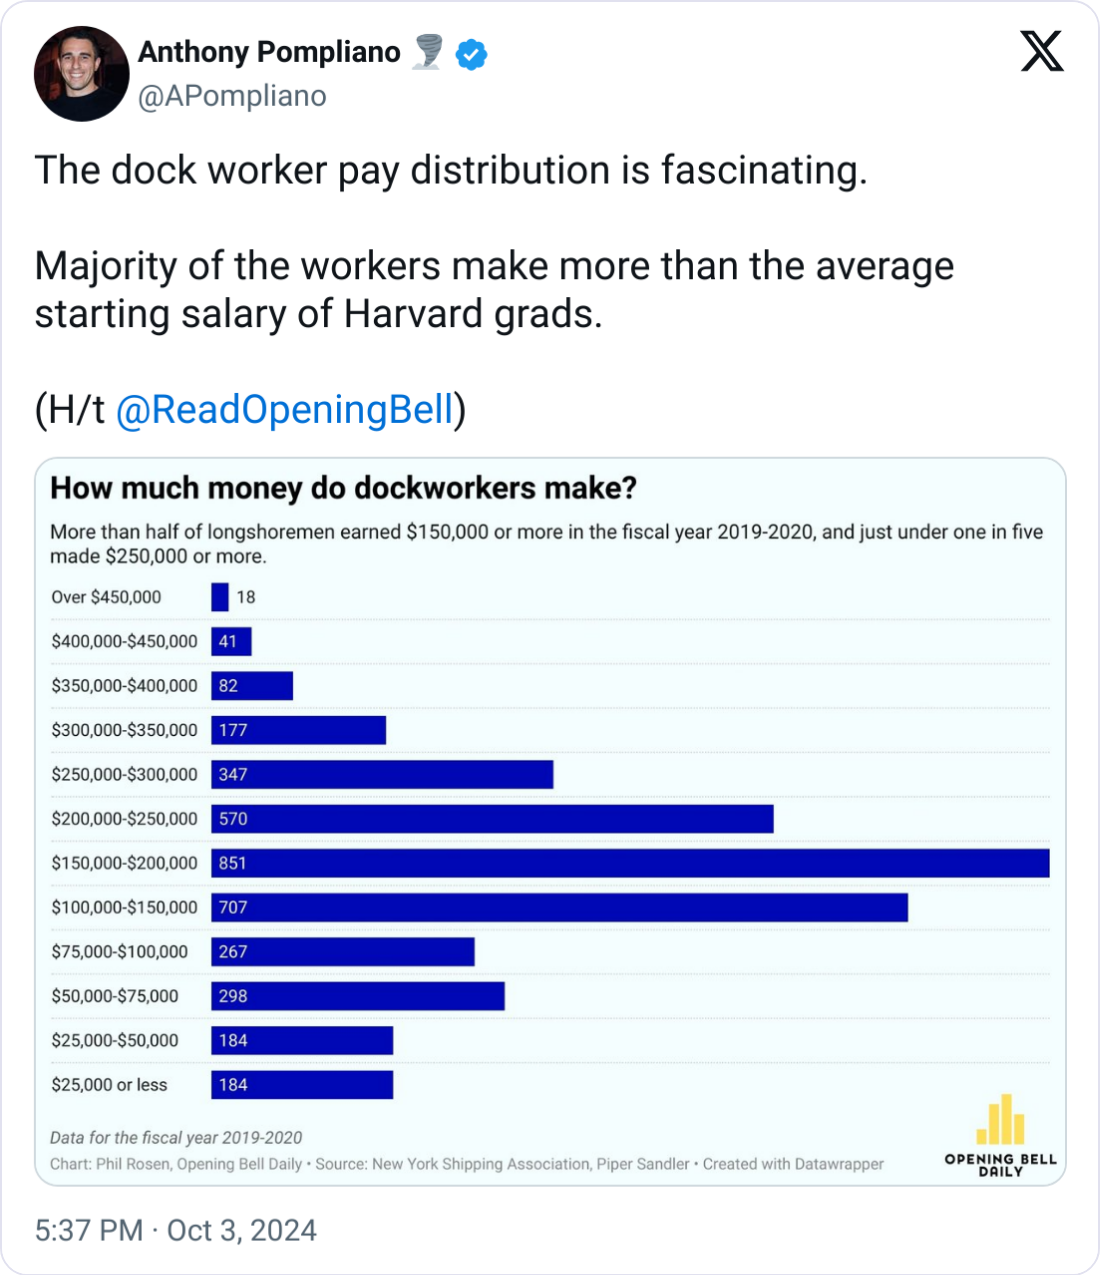Click the 570 bar for $200,000-$250,000

[492, 819]
